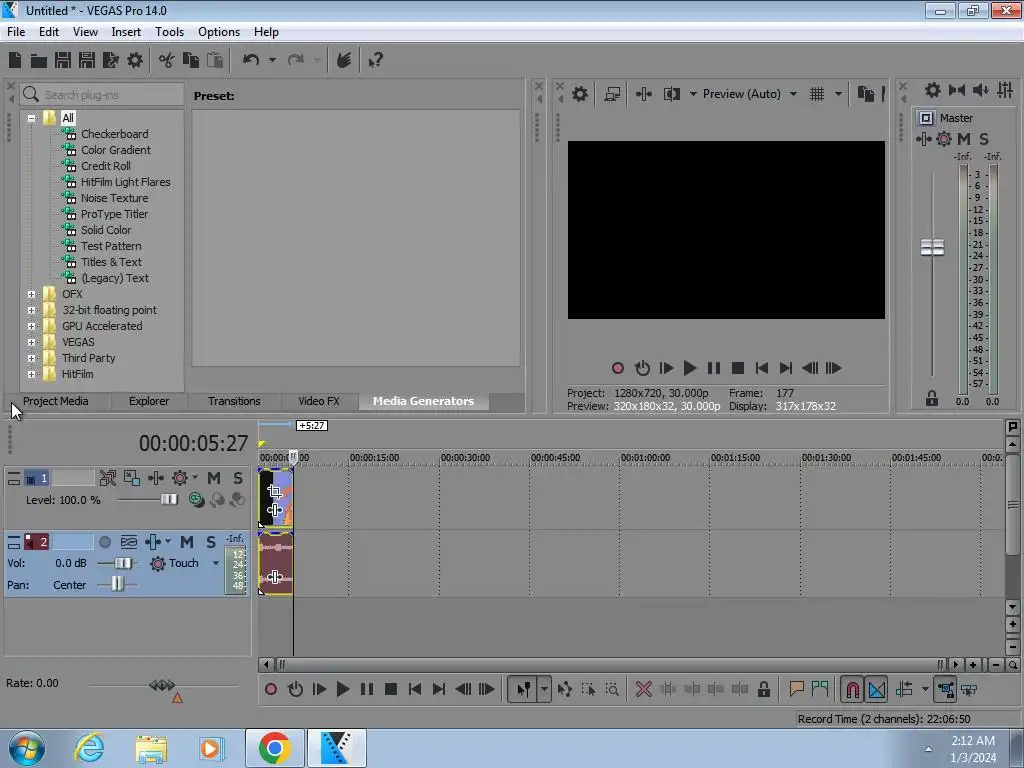The image size is (1024, 768).
Task: Click the Cut scissors icon
Action: tap(167, 60)
